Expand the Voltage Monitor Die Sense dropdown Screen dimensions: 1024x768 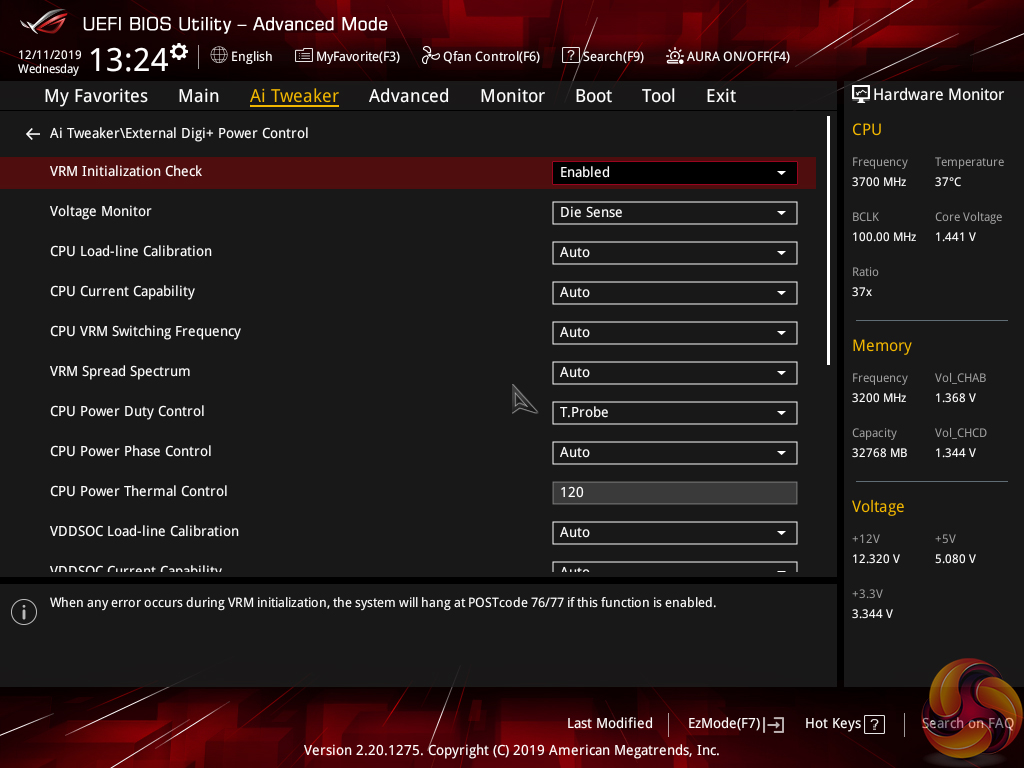[674, 213]
